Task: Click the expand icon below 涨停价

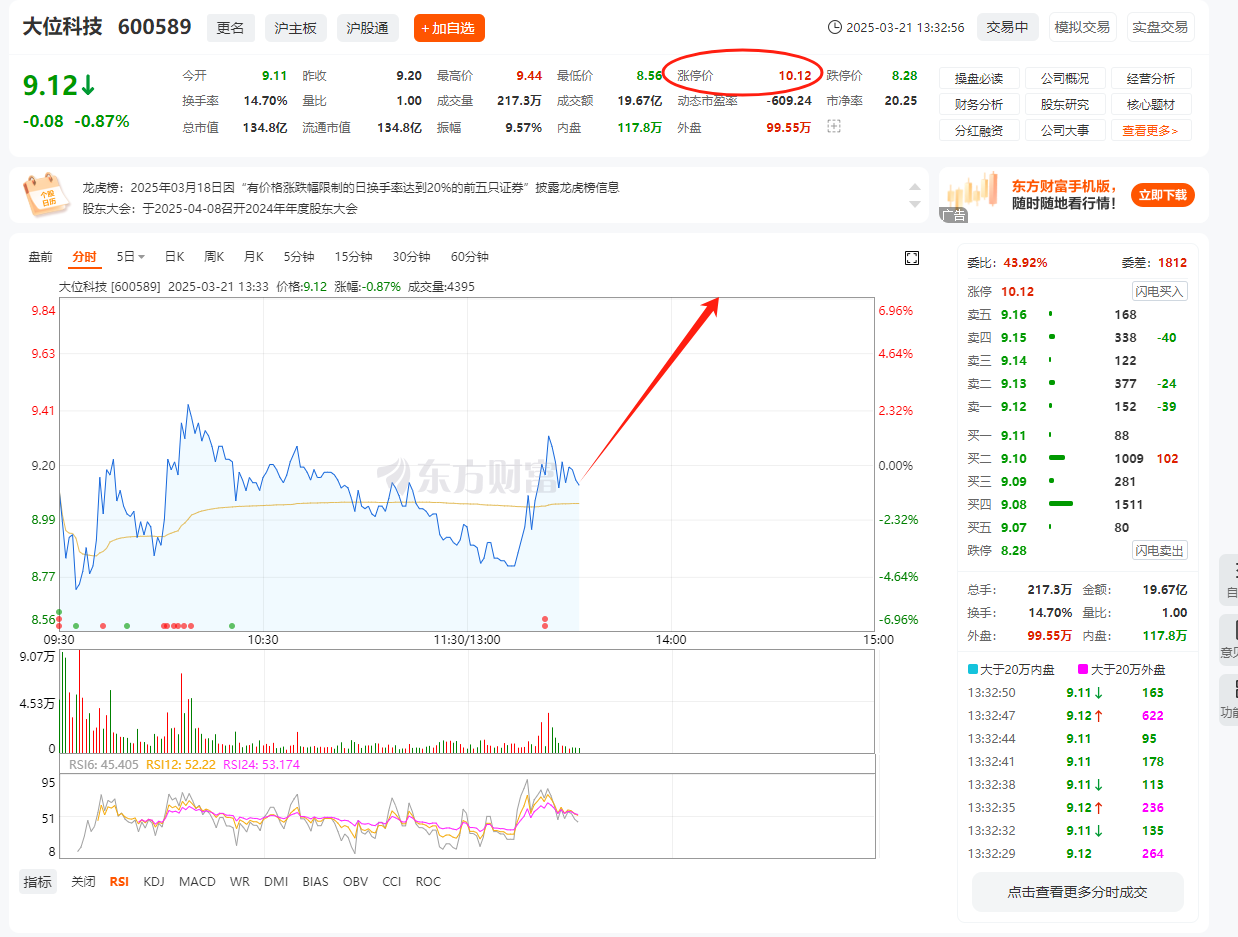Action: click(x=834, y=126)
